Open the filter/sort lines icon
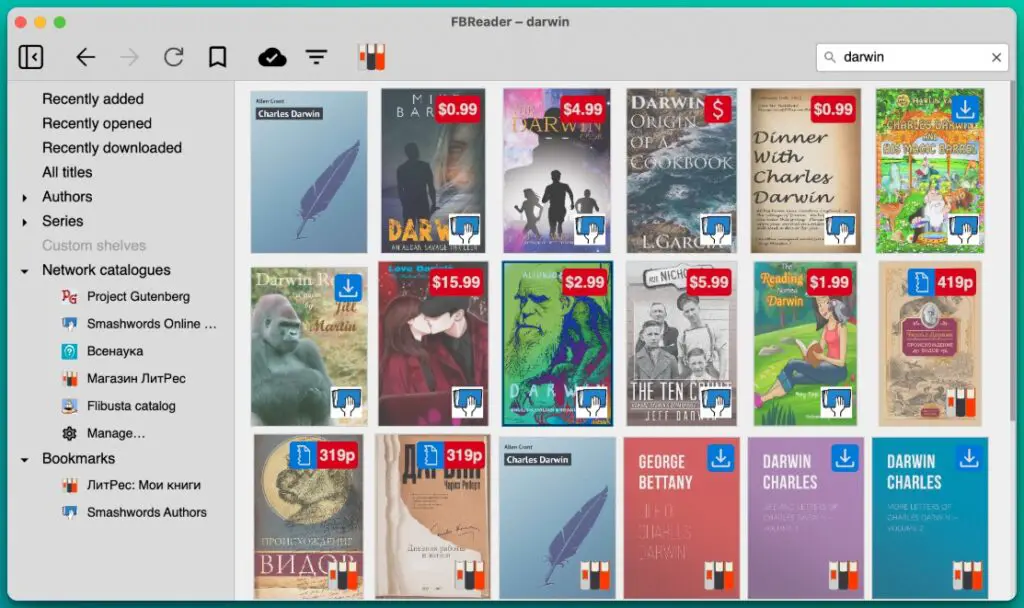Screen dimensions: 1024x608 pyautogui.click(x=317, y=57)
